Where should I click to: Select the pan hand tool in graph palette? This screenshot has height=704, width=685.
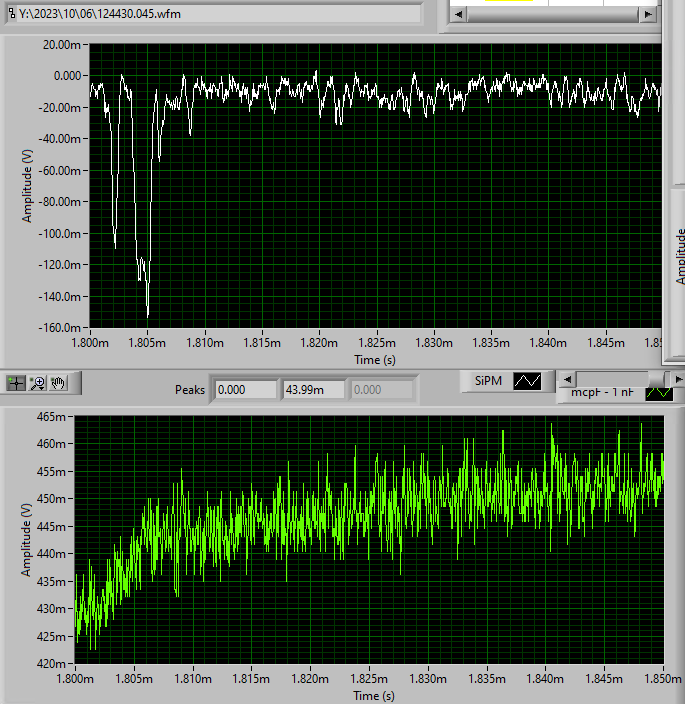(58, 382)
